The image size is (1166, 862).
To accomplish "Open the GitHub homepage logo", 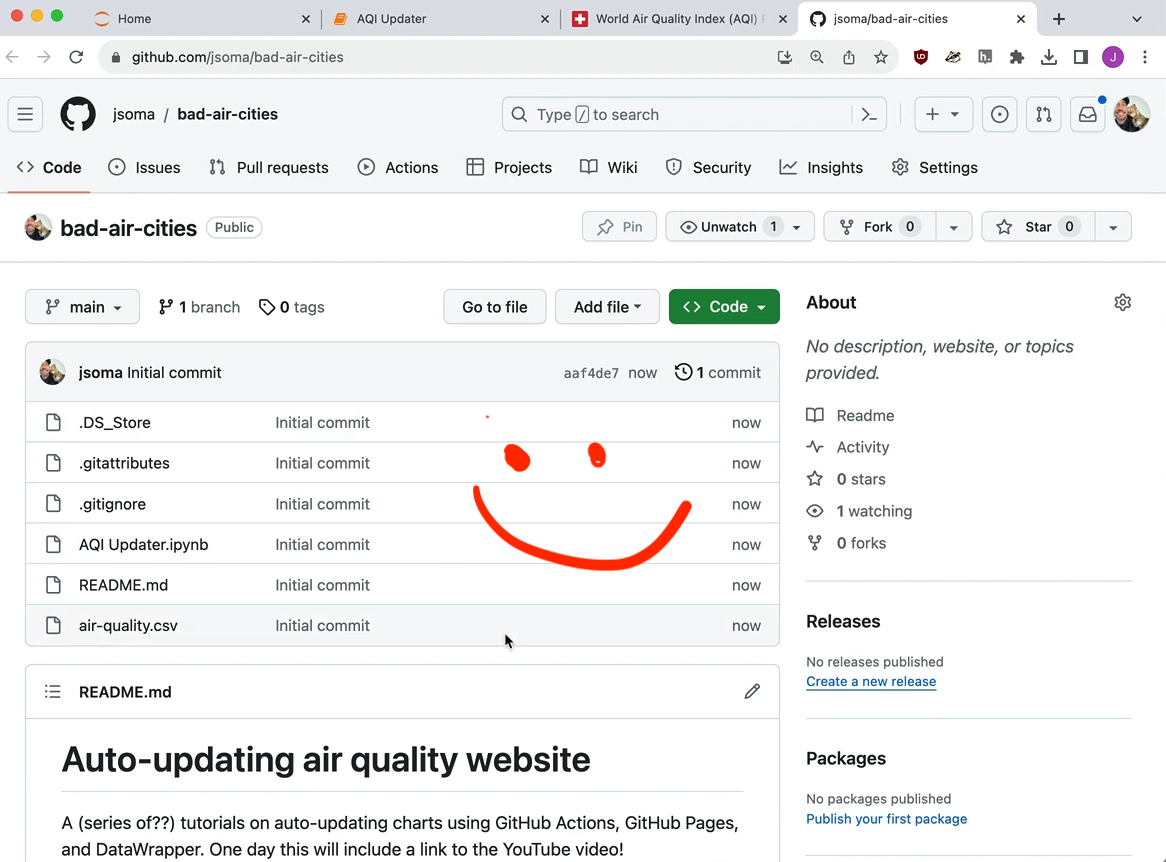I will point(78,115).
